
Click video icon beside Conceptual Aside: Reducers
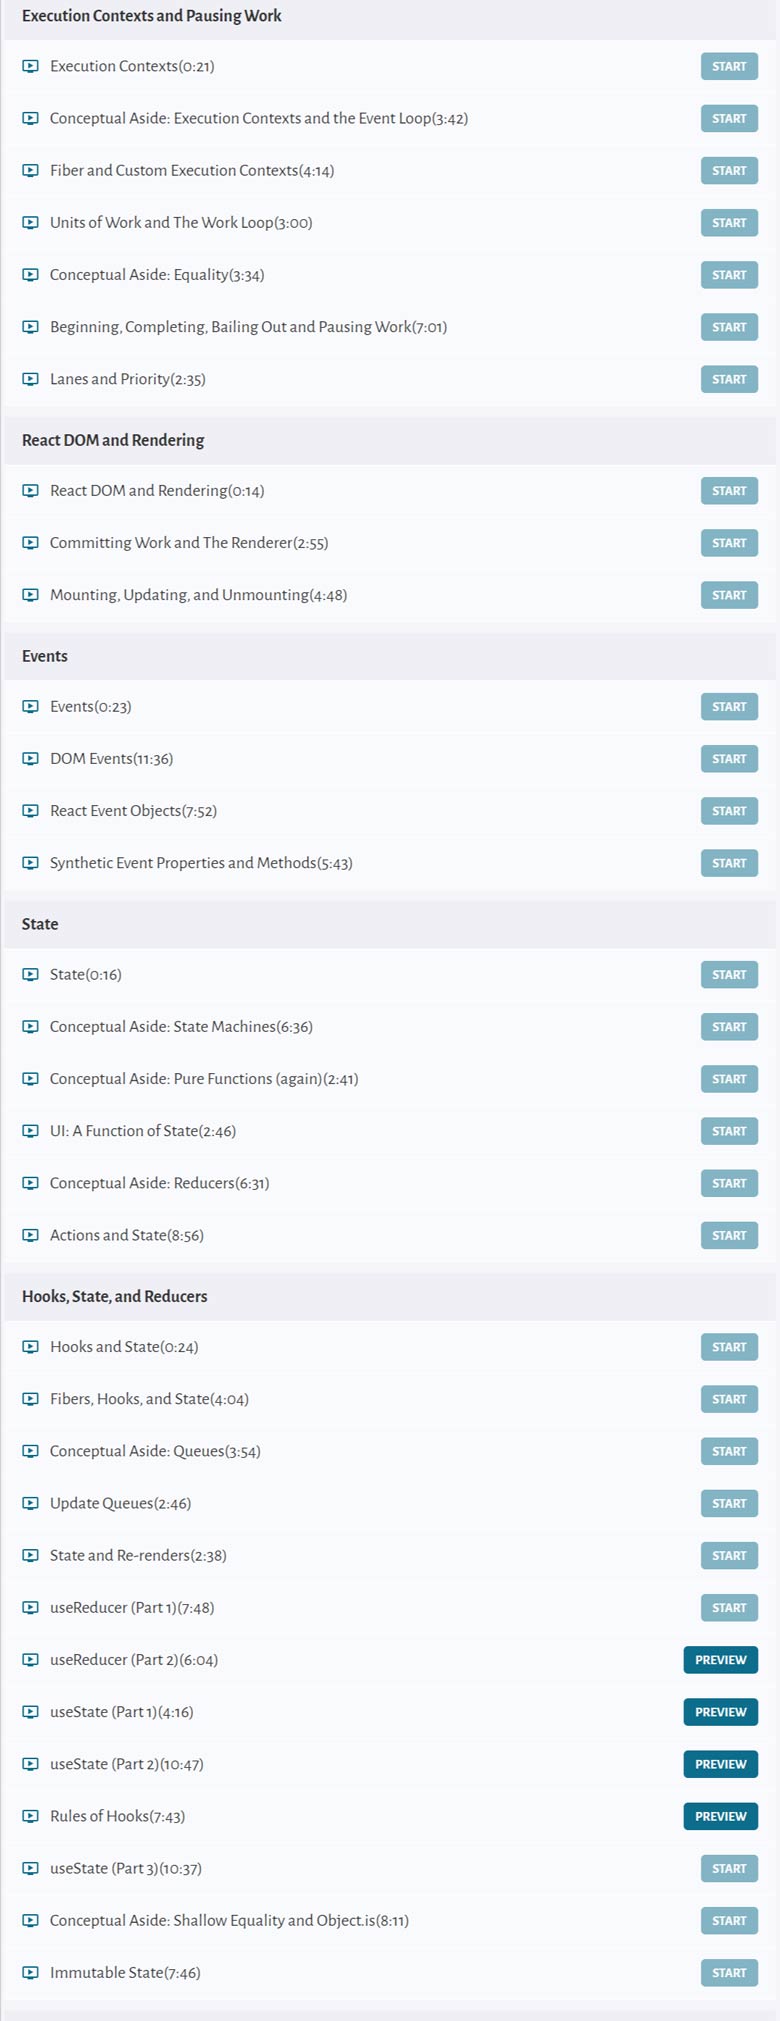[30, 1183]
